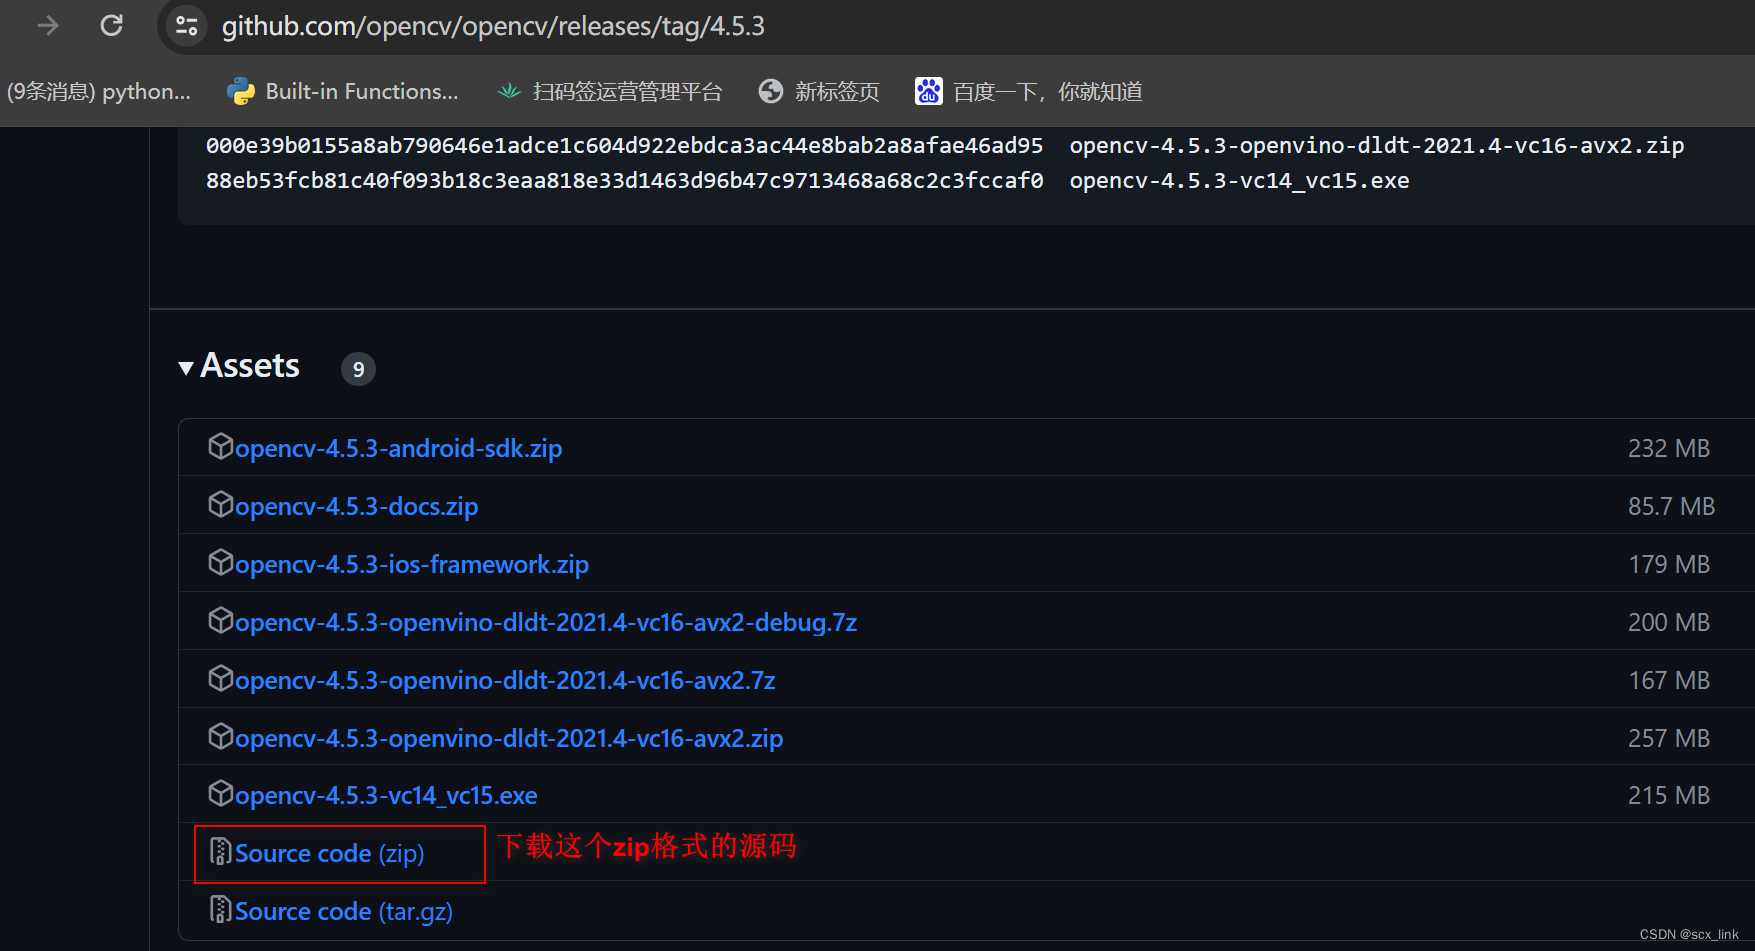The height and width of the screenshot is (951, 1755).
Task: Download opencv-4.5.3-android-sdk.zip
Action: click(398, 448)
